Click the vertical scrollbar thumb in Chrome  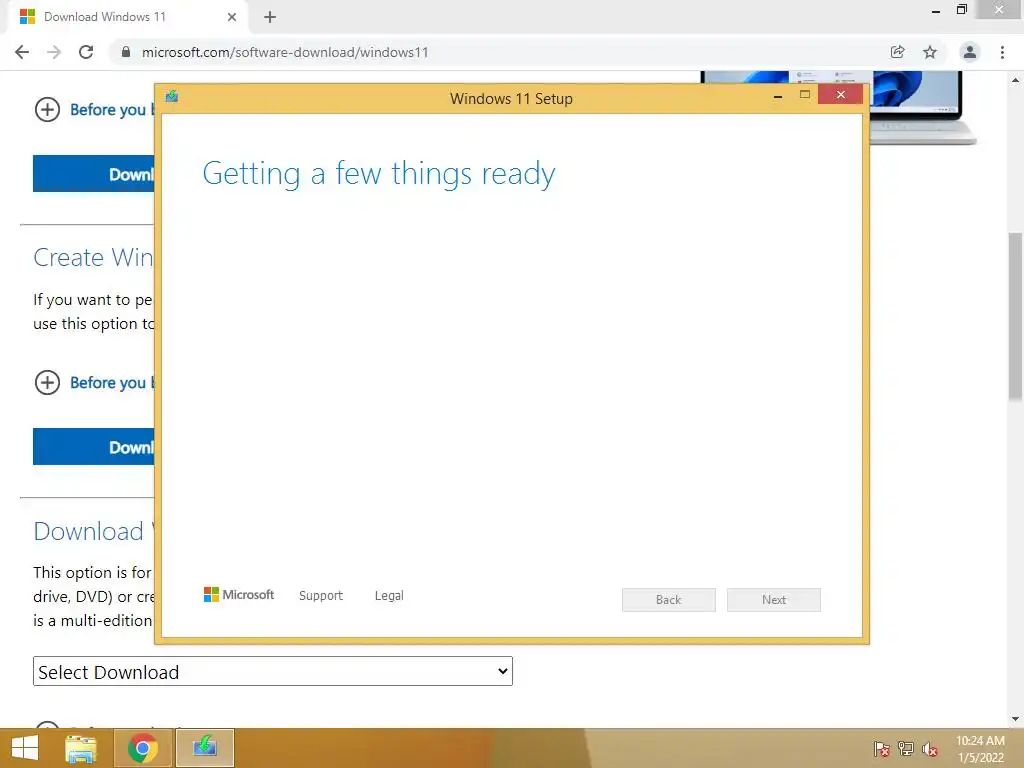point(1016,316)
